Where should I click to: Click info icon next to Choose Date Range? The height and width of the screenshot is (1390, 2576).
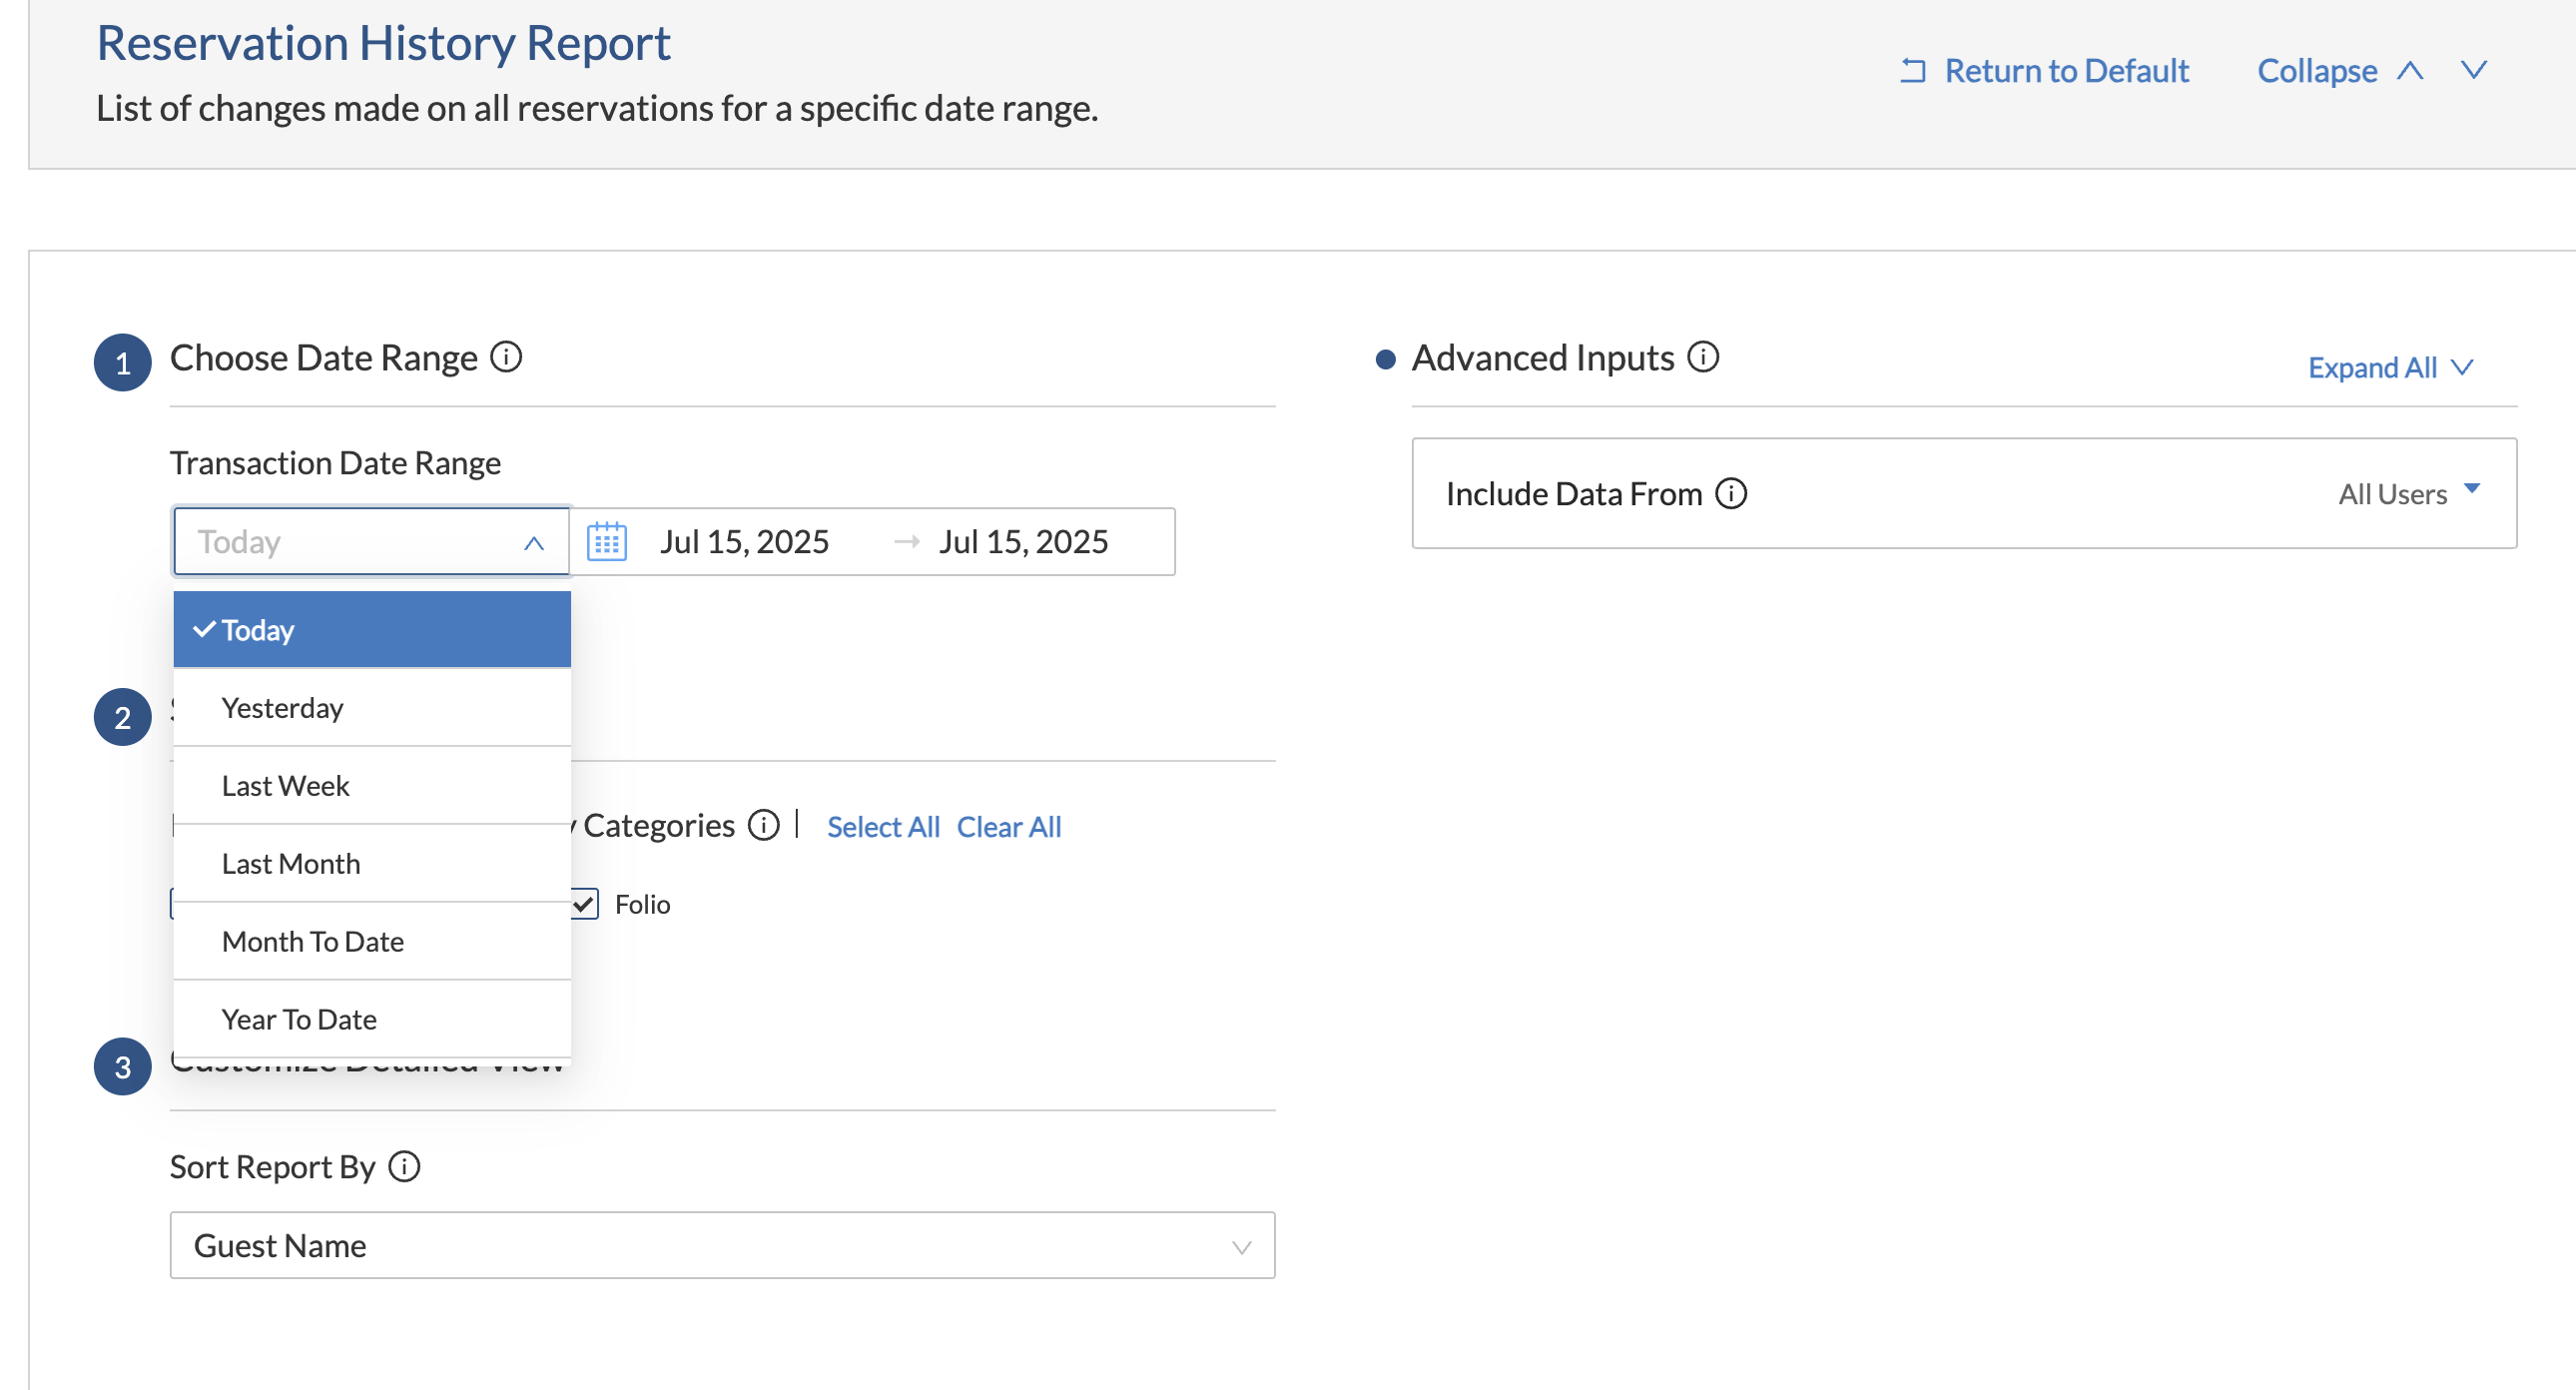coord(506,357)
